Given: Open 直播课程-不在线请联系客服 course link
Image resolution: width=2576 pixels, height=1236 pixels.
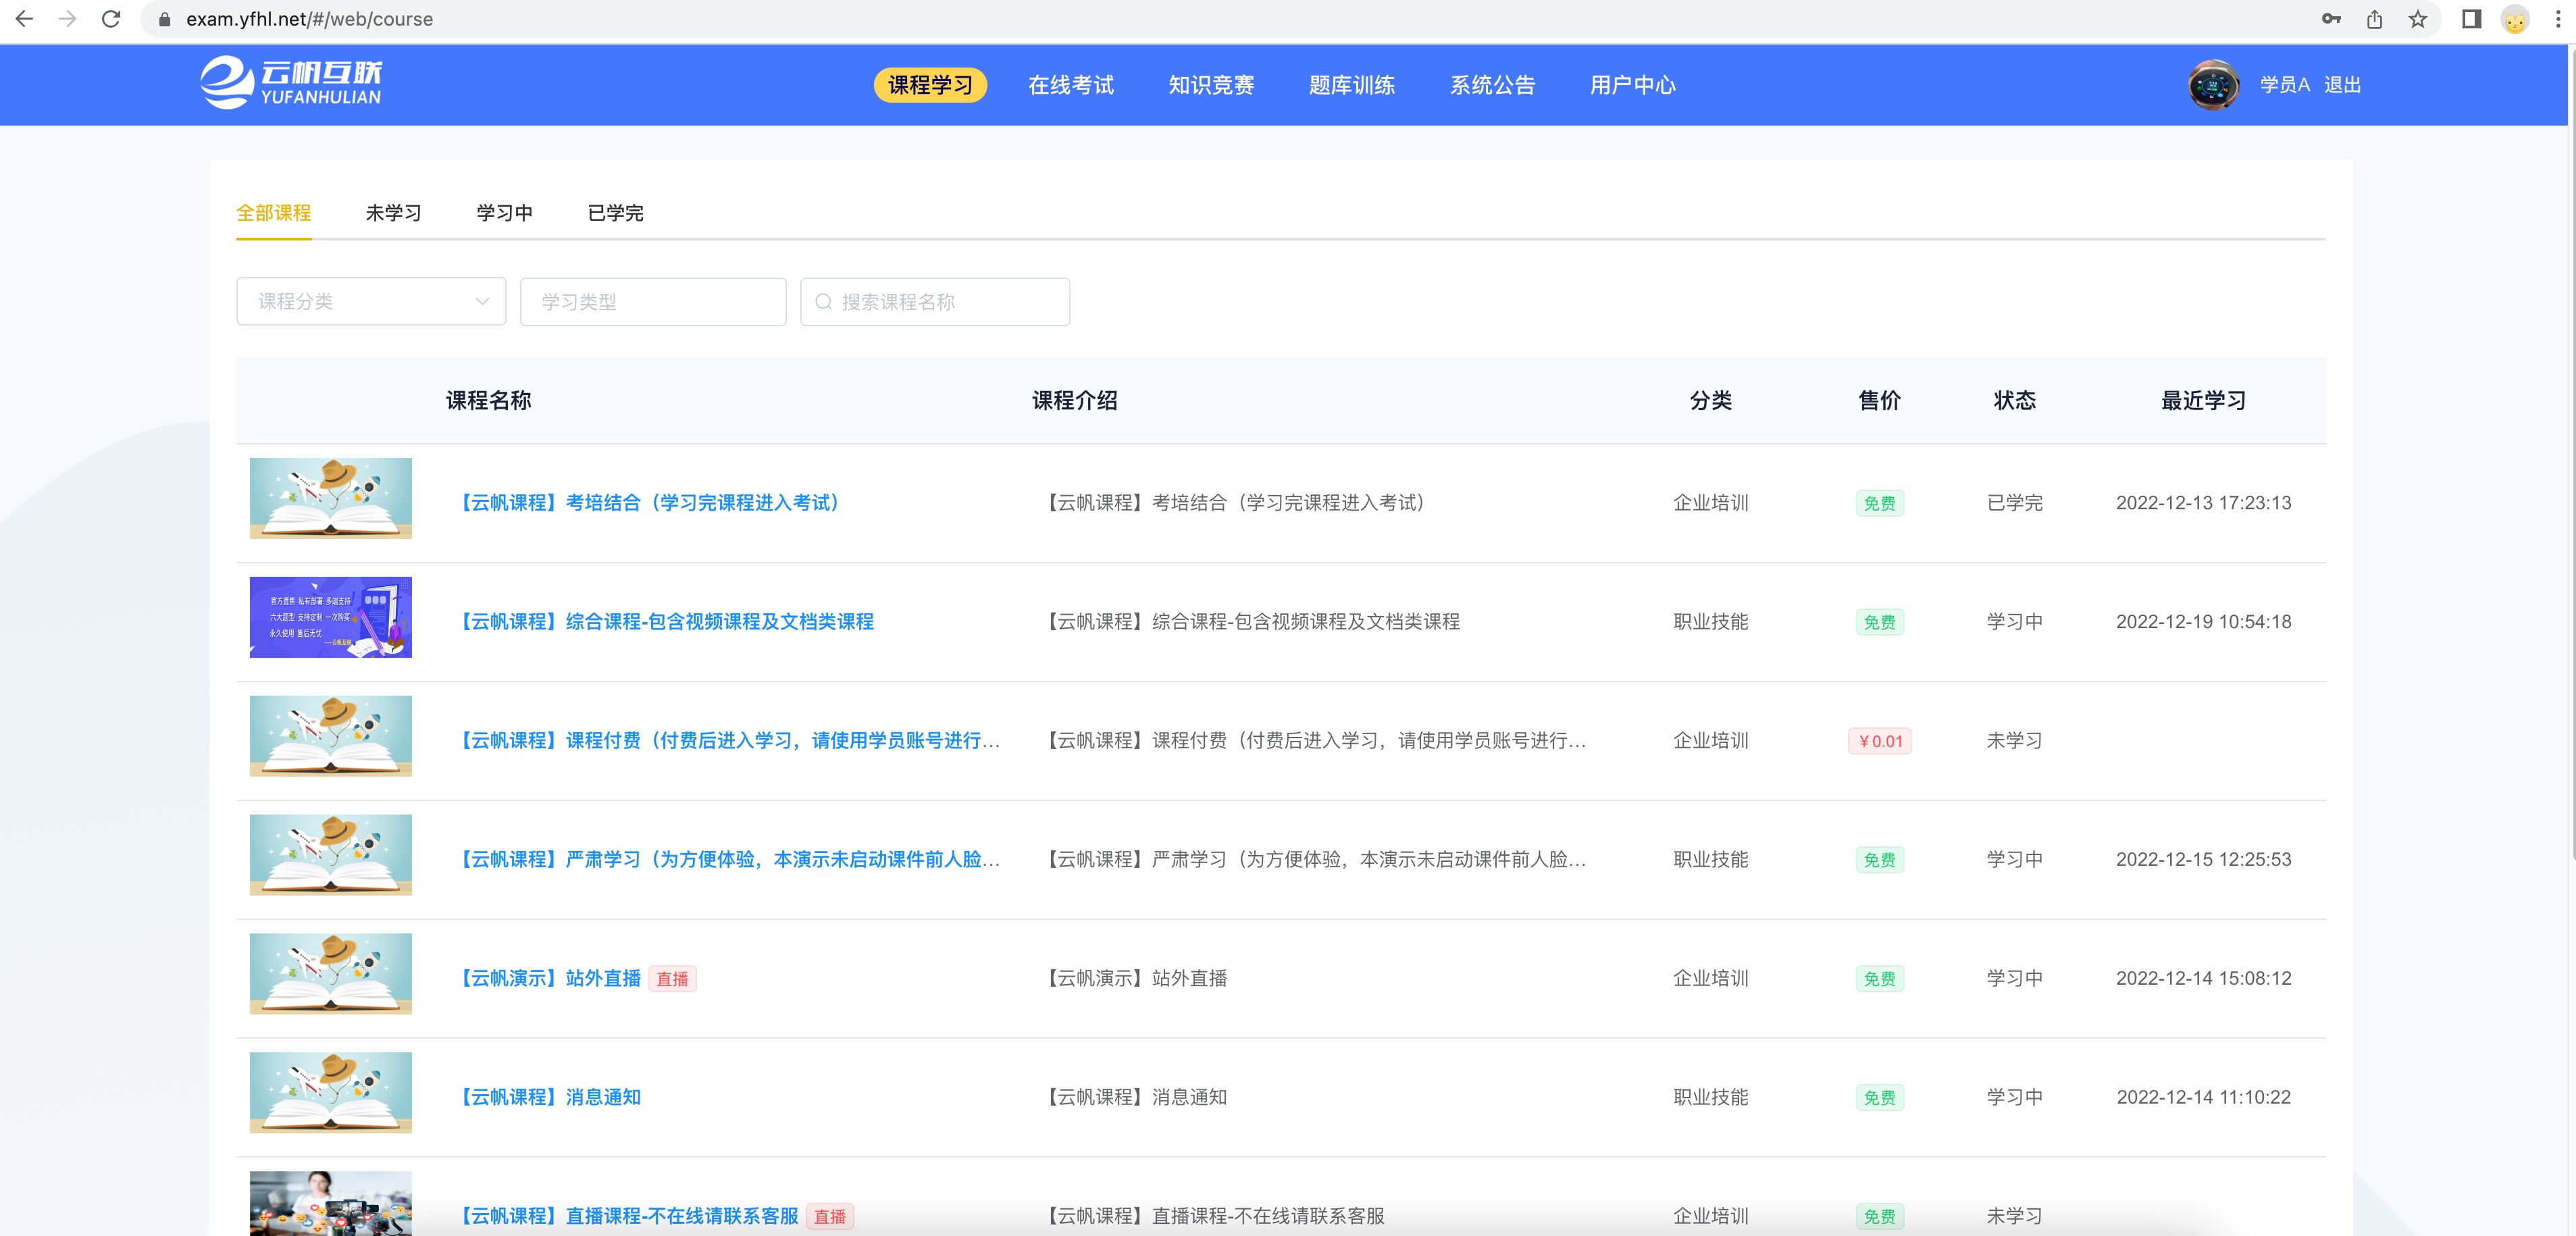Looking at the screenshot, I should 628,1216.
